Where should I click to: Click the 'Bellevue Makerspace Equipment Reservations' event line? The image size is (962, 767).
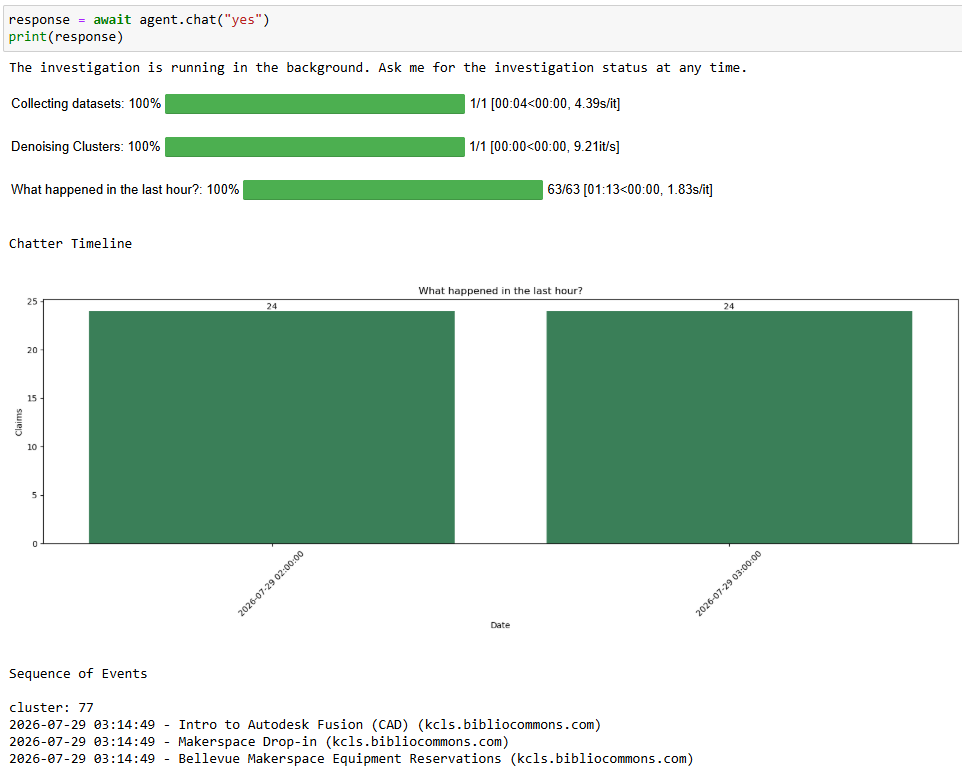pos(351,758)
